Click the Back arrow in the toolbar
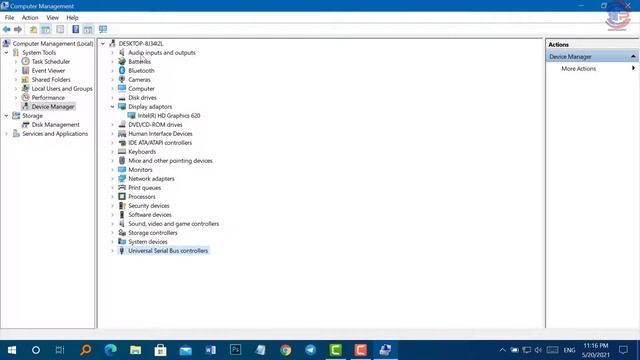Image resolution: width=640 pixels, height=360 pixels. 7,29
